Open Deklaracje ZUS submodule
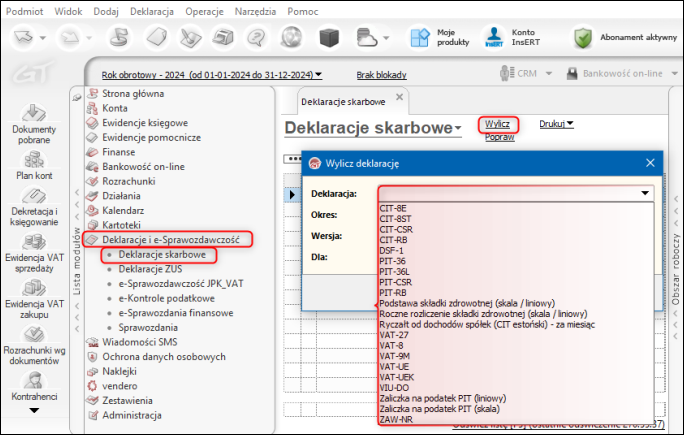 pyautogui.click(x=150, y=269)
